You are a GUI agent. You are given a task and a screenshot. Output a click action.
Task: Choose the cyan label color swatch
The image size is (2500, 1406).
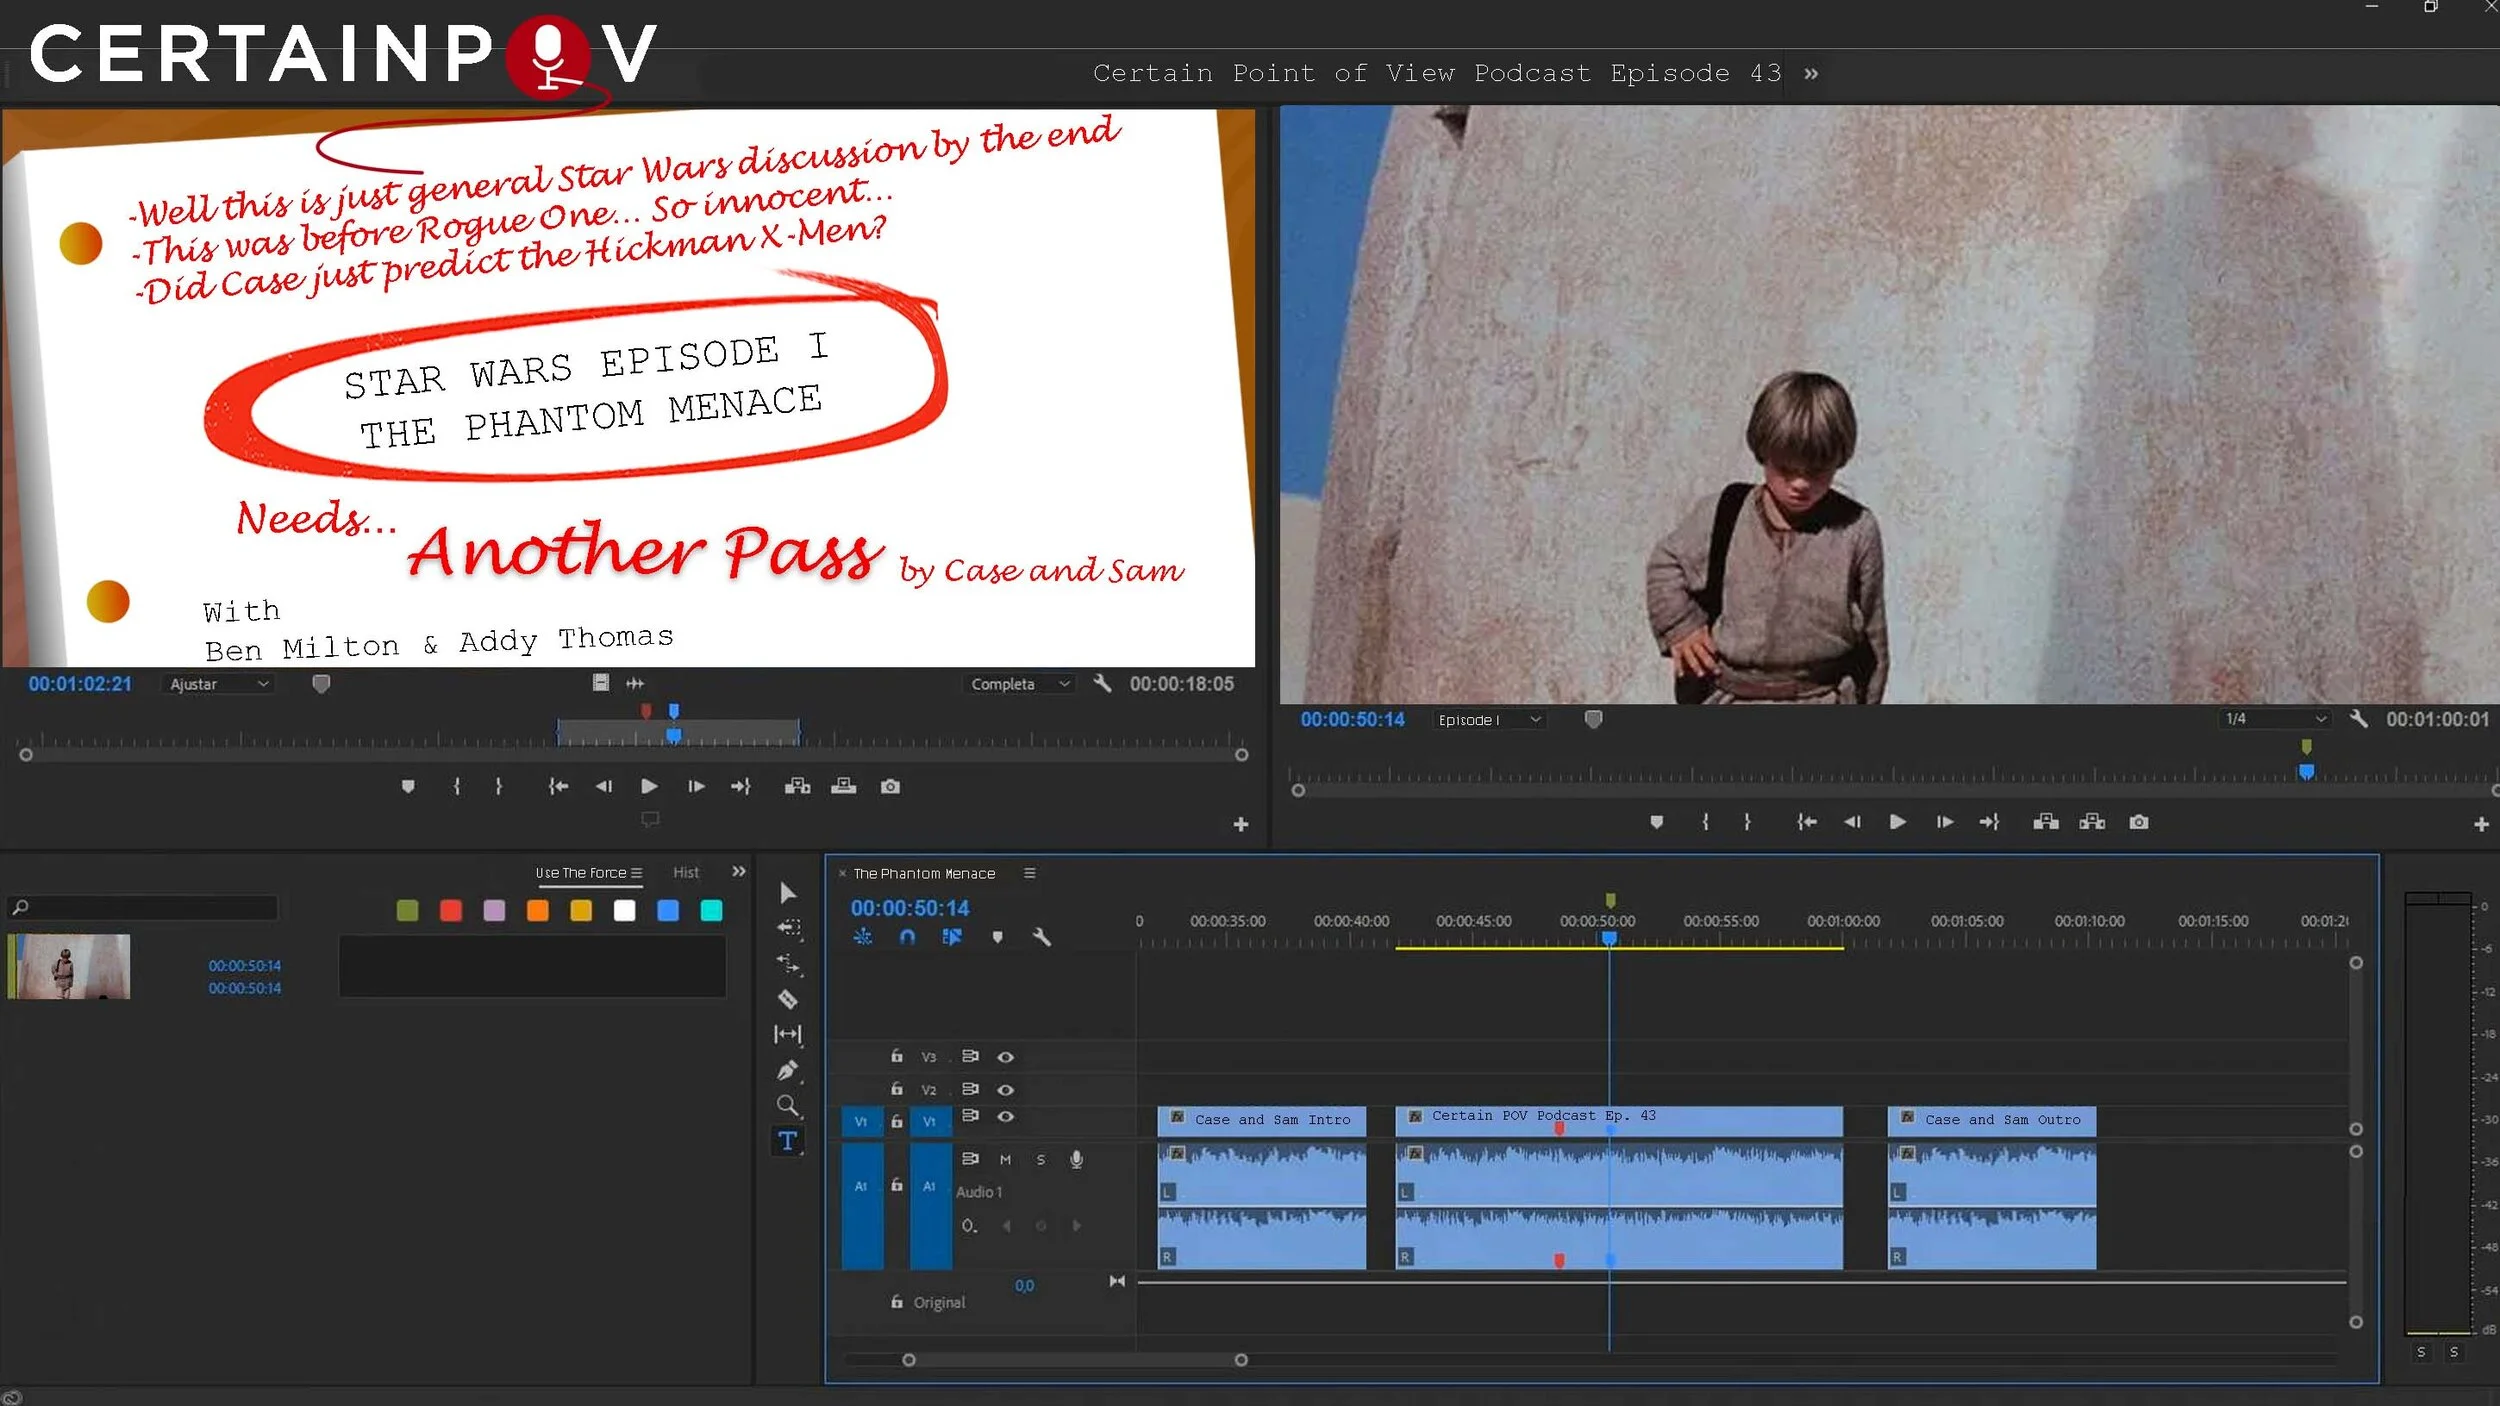pyautogui.click(x=711, y=910)
